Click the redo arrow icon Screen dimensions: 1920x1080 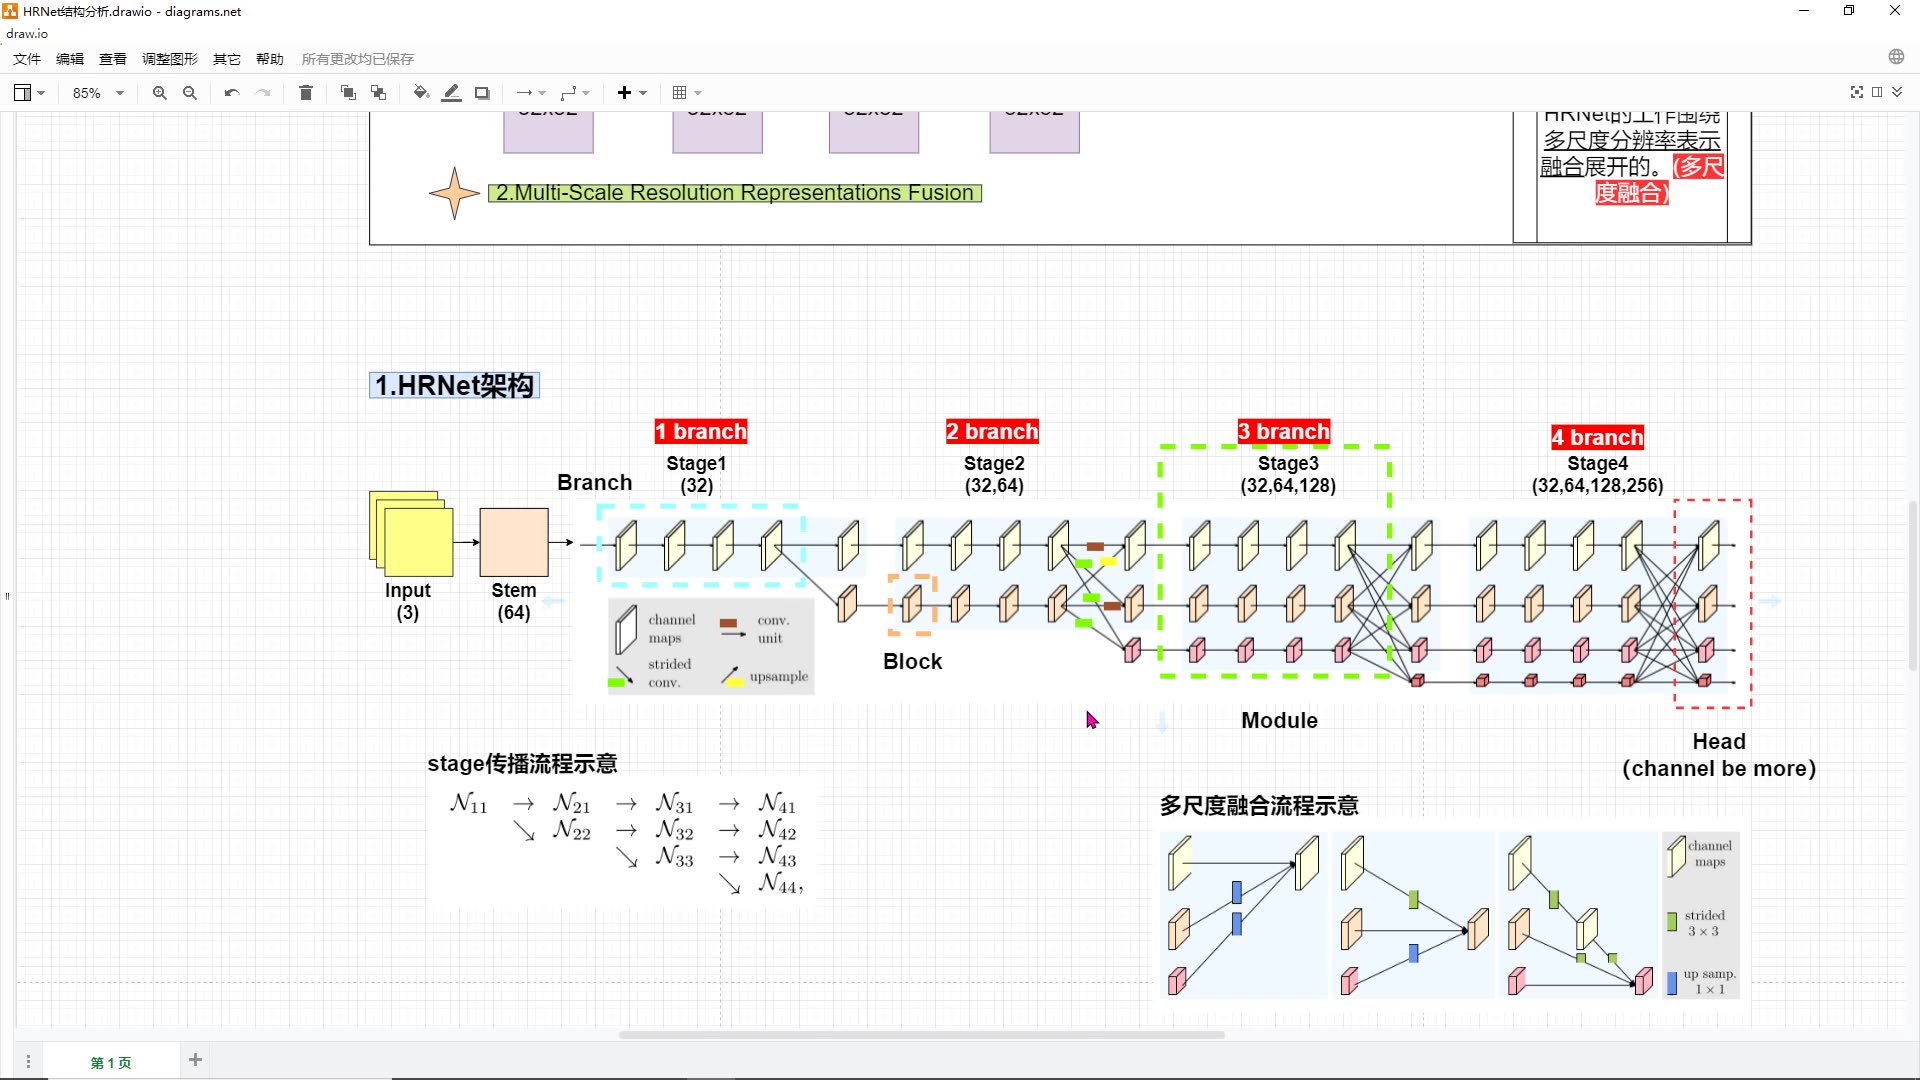[261, 92]
